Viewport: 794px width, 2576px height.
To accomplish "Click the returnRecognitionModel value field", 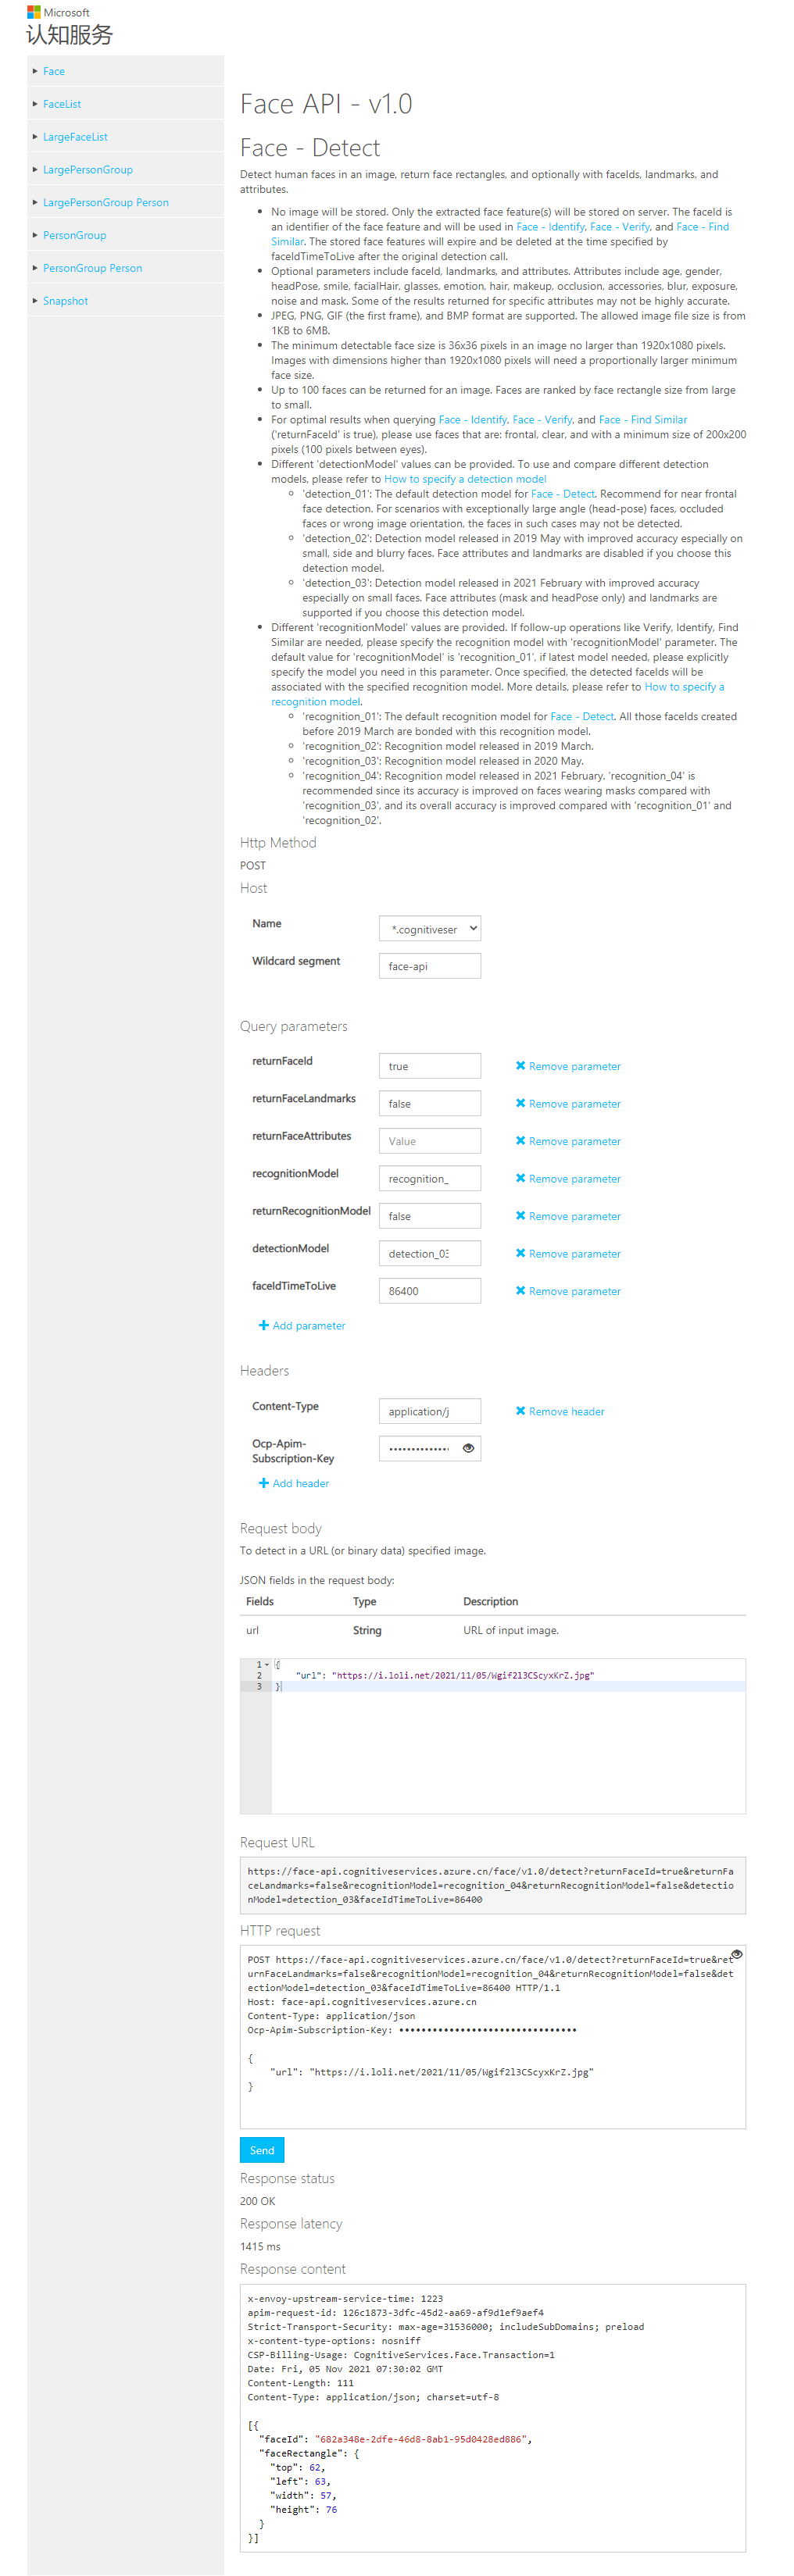I will (430, 1216).
